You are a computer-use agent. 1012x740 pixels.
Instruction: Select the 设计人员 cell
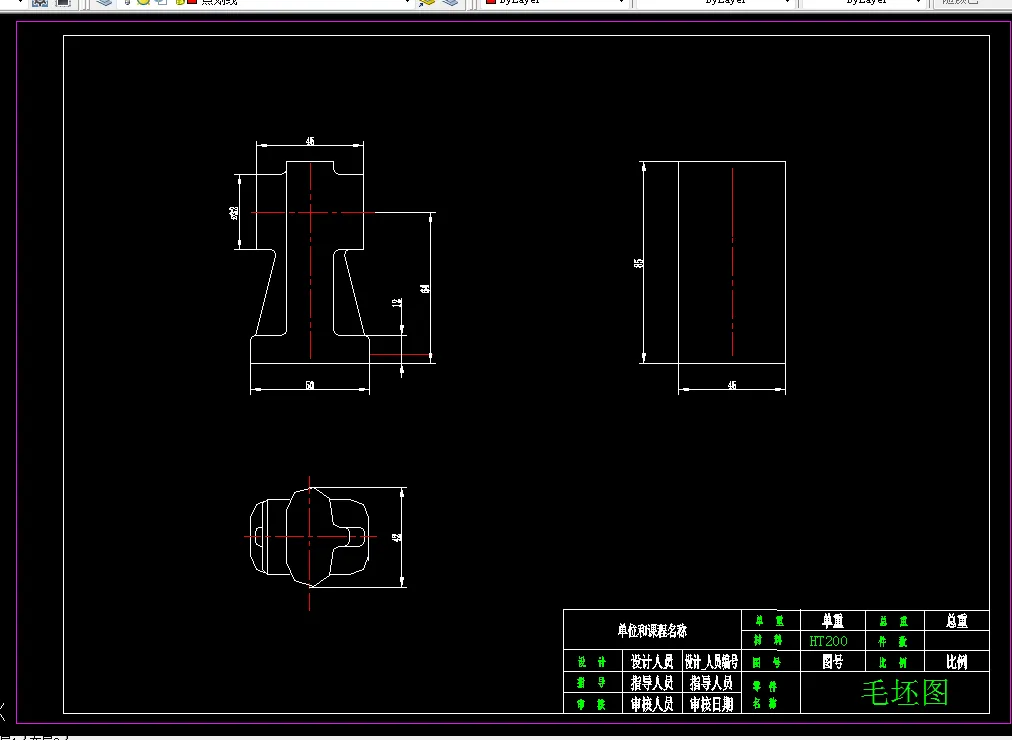tap(652, 661)
